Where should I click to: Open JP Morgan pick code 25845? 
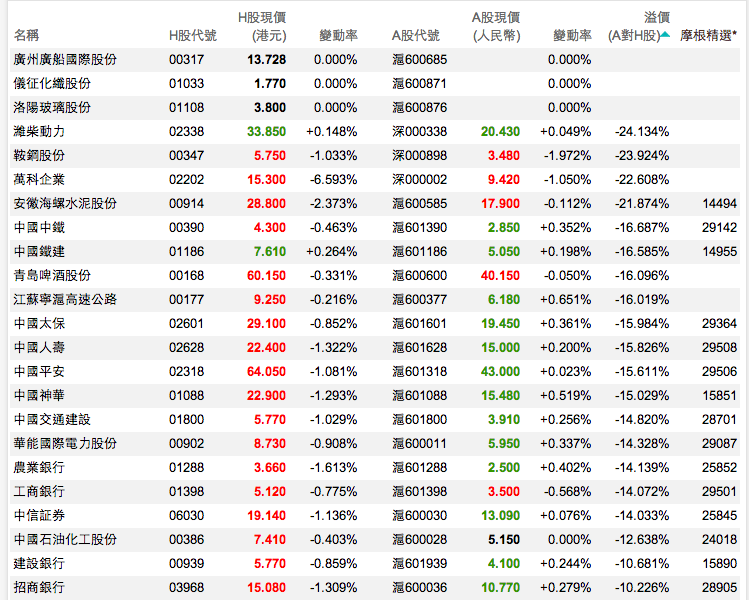[719, 515]
